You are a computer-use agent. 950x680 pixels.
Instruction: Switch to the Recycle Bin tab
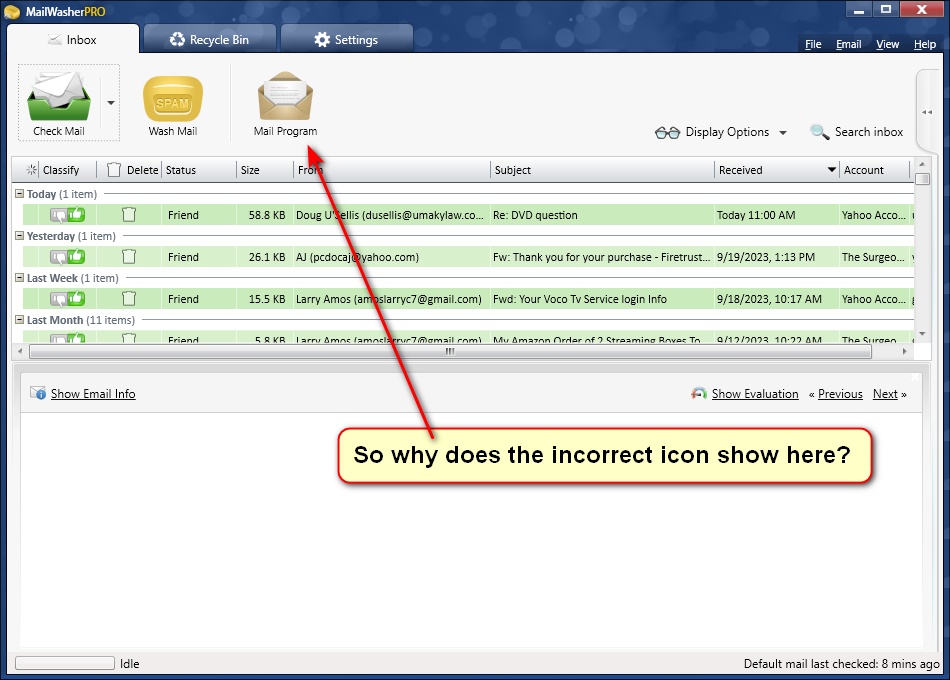pos(210,39)
